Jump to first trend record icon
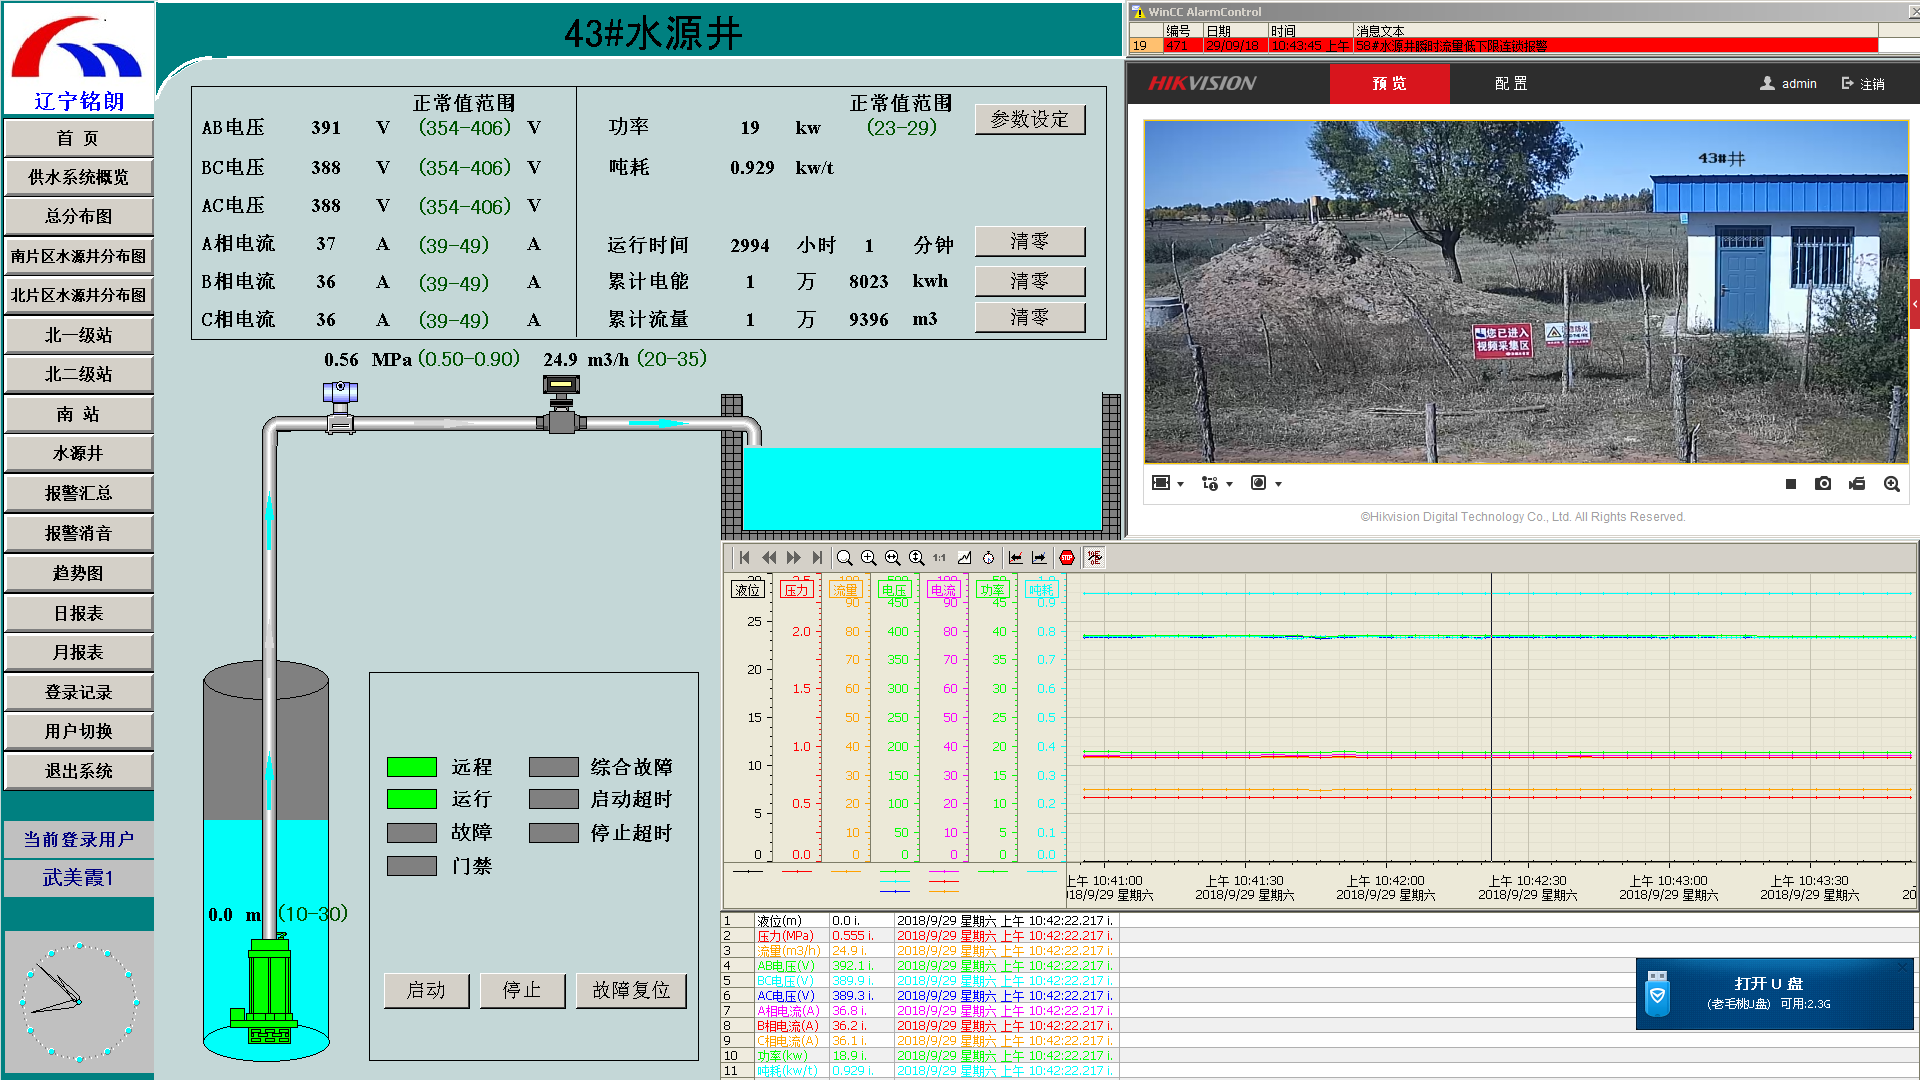Image resolution: width=1920 pixels, height=1080 pixels. pos(745,558)
